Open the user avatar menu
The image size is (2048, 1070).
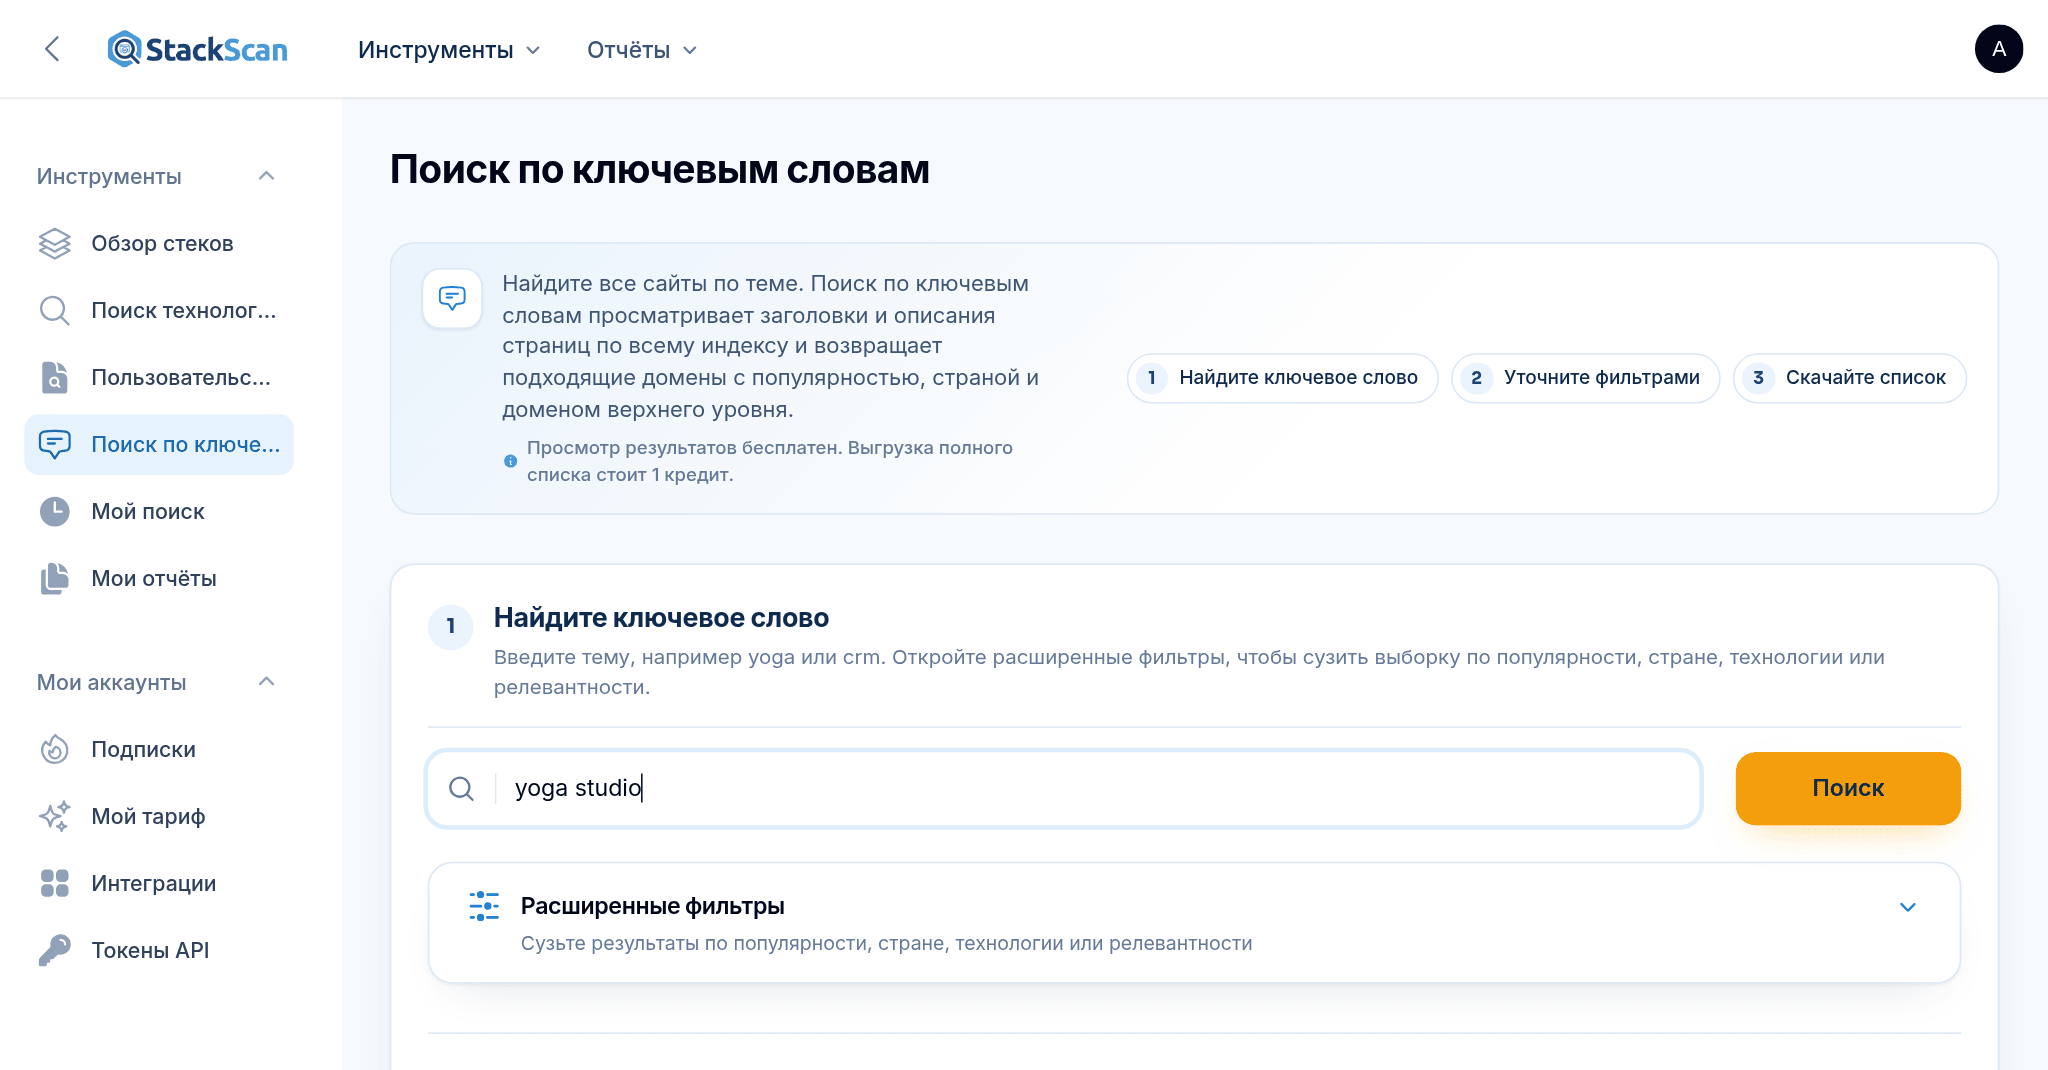pos(1998,49)
